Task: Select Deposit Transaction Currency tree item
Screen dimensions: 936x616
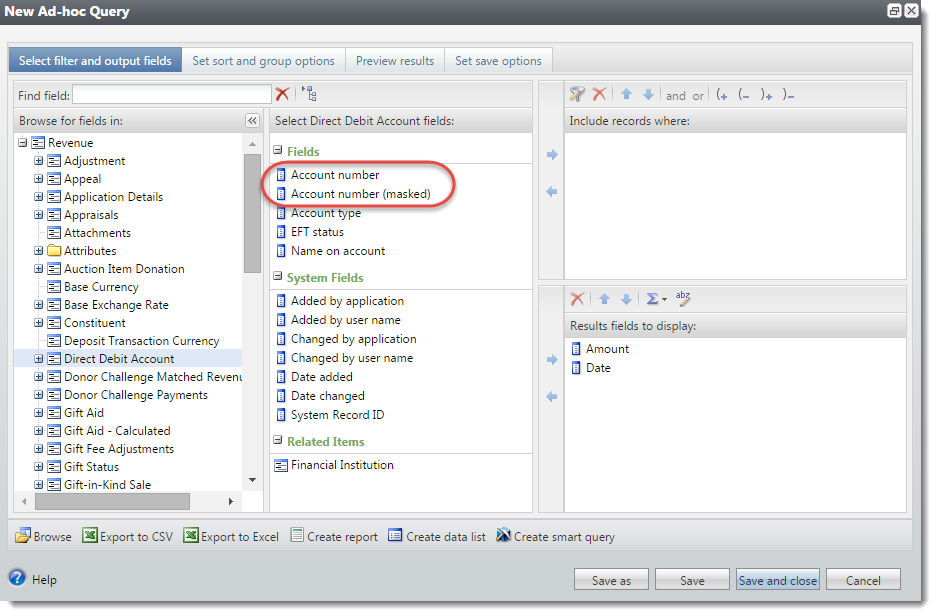Action: (x=141, y=341)
